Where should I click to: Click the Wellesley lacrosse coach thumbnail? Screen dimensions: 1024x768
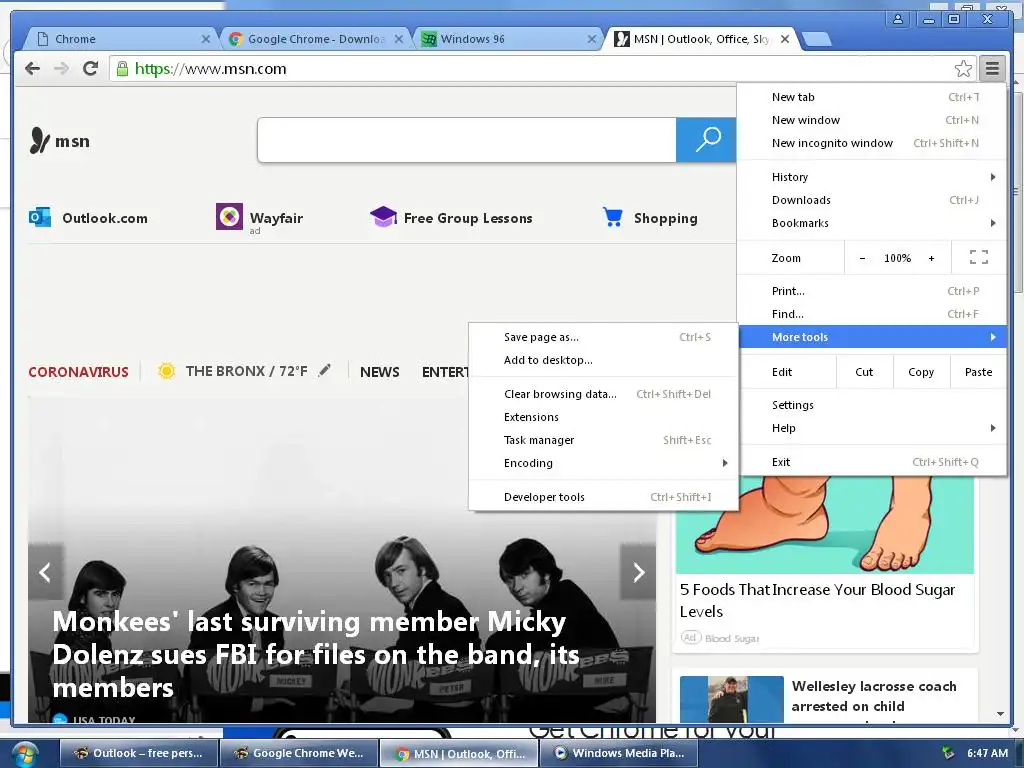coord(731,699)
